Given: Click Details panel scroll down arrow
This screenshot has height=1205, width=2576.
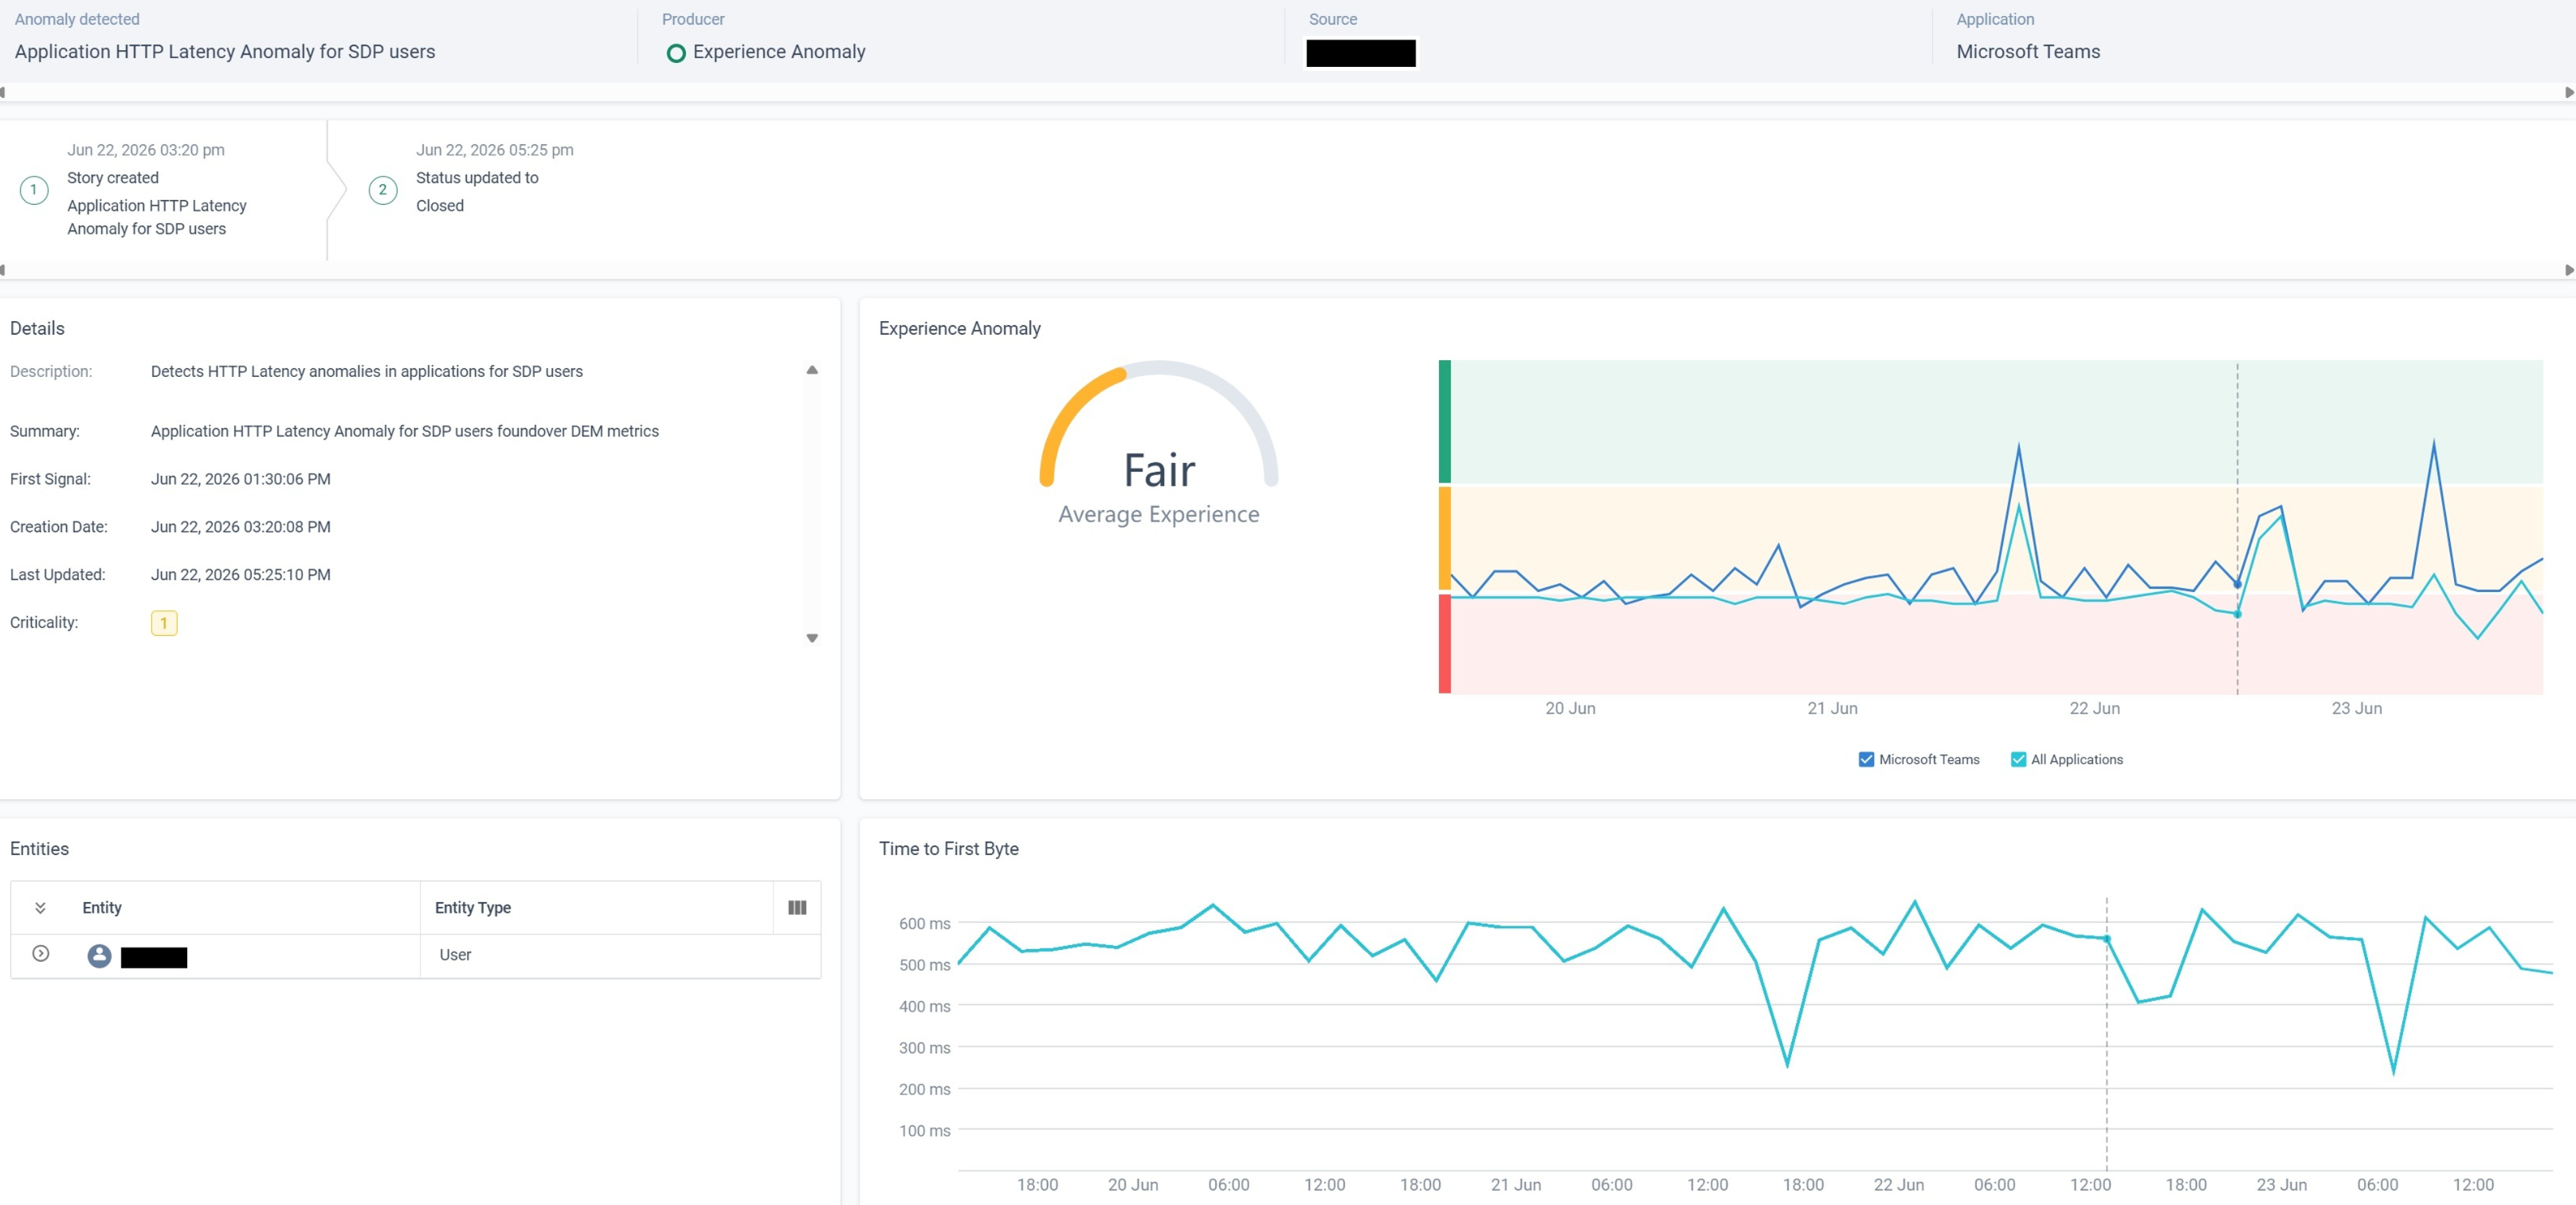Looking at the screenshot, I should click(812, 638).
